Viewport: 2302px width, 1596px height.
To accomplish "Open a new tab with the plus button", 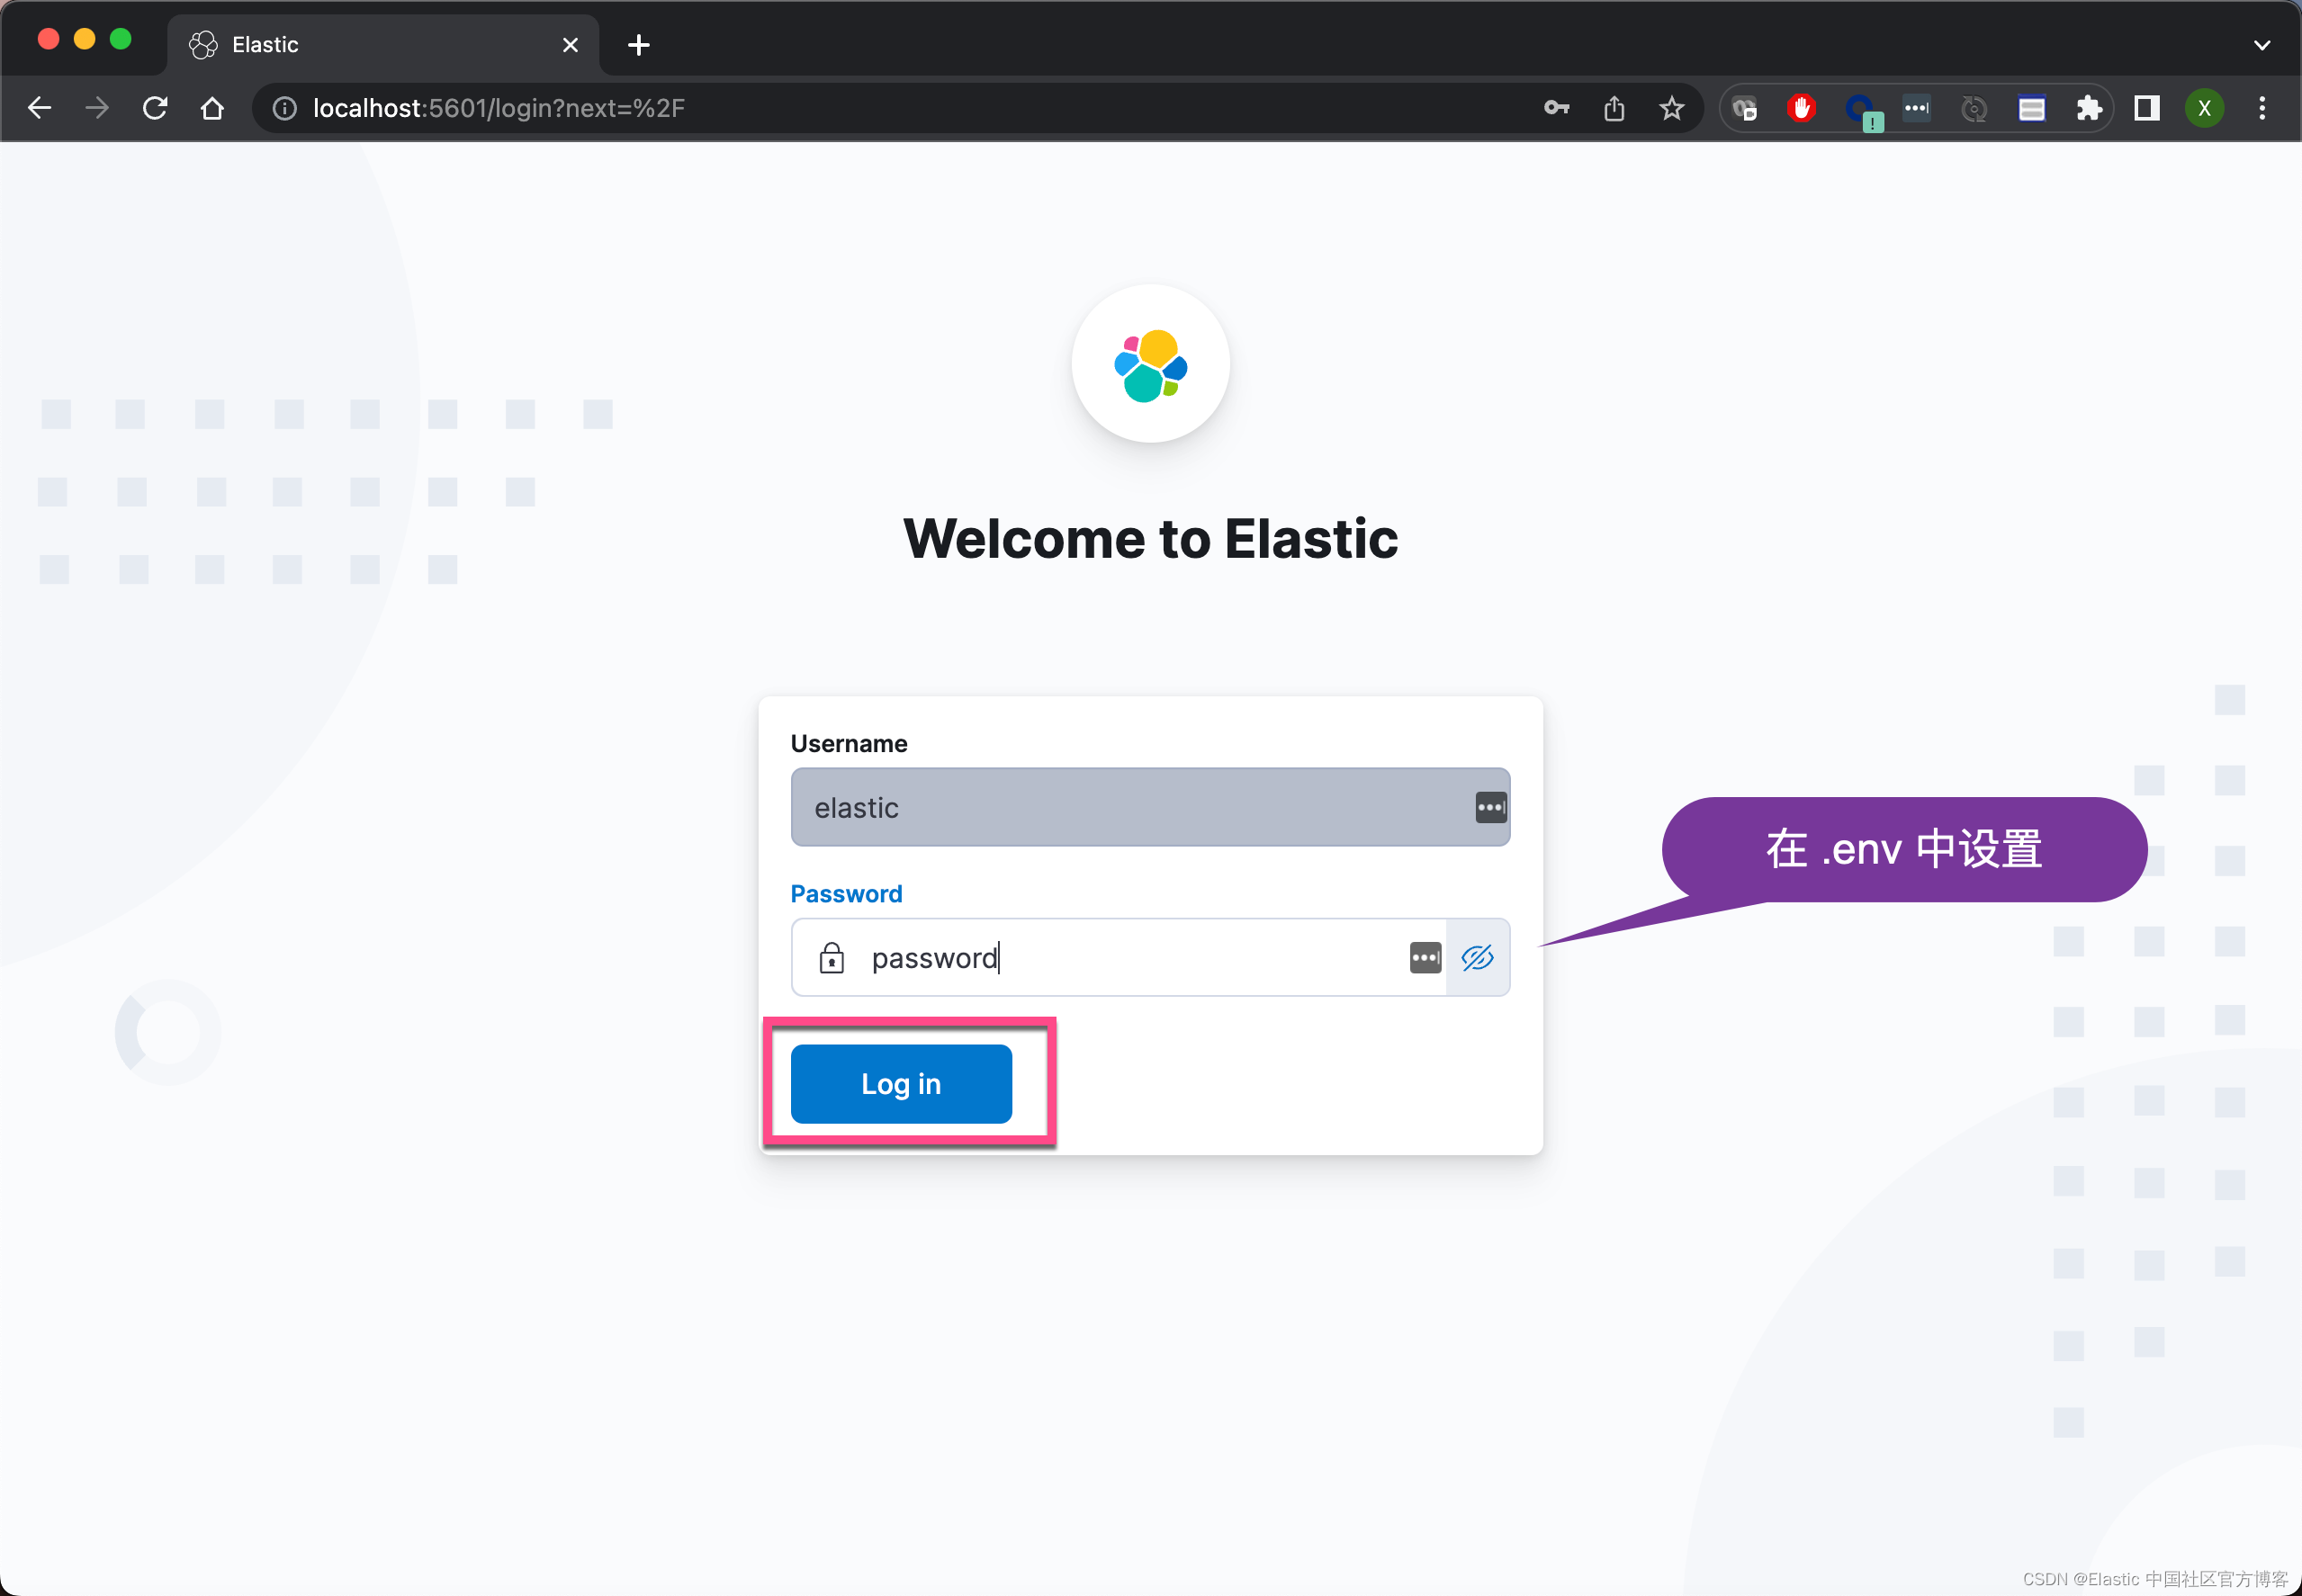I will click(x=638, y=44).
